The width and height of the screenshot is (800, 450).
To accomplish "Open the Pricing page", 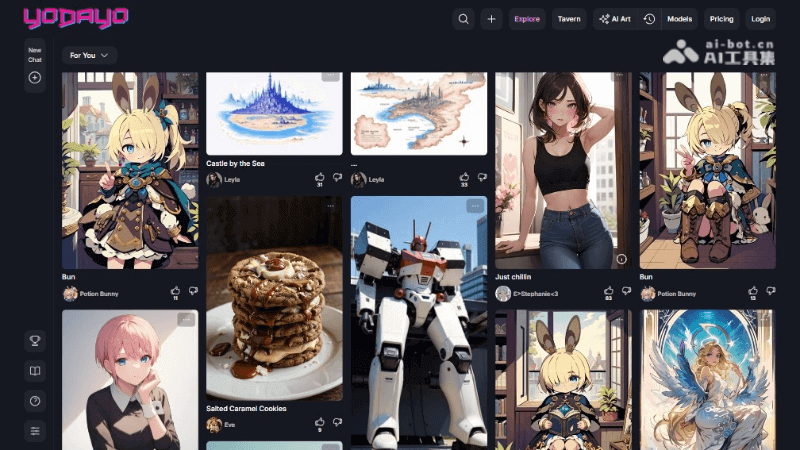I will (x=721, y=19).
